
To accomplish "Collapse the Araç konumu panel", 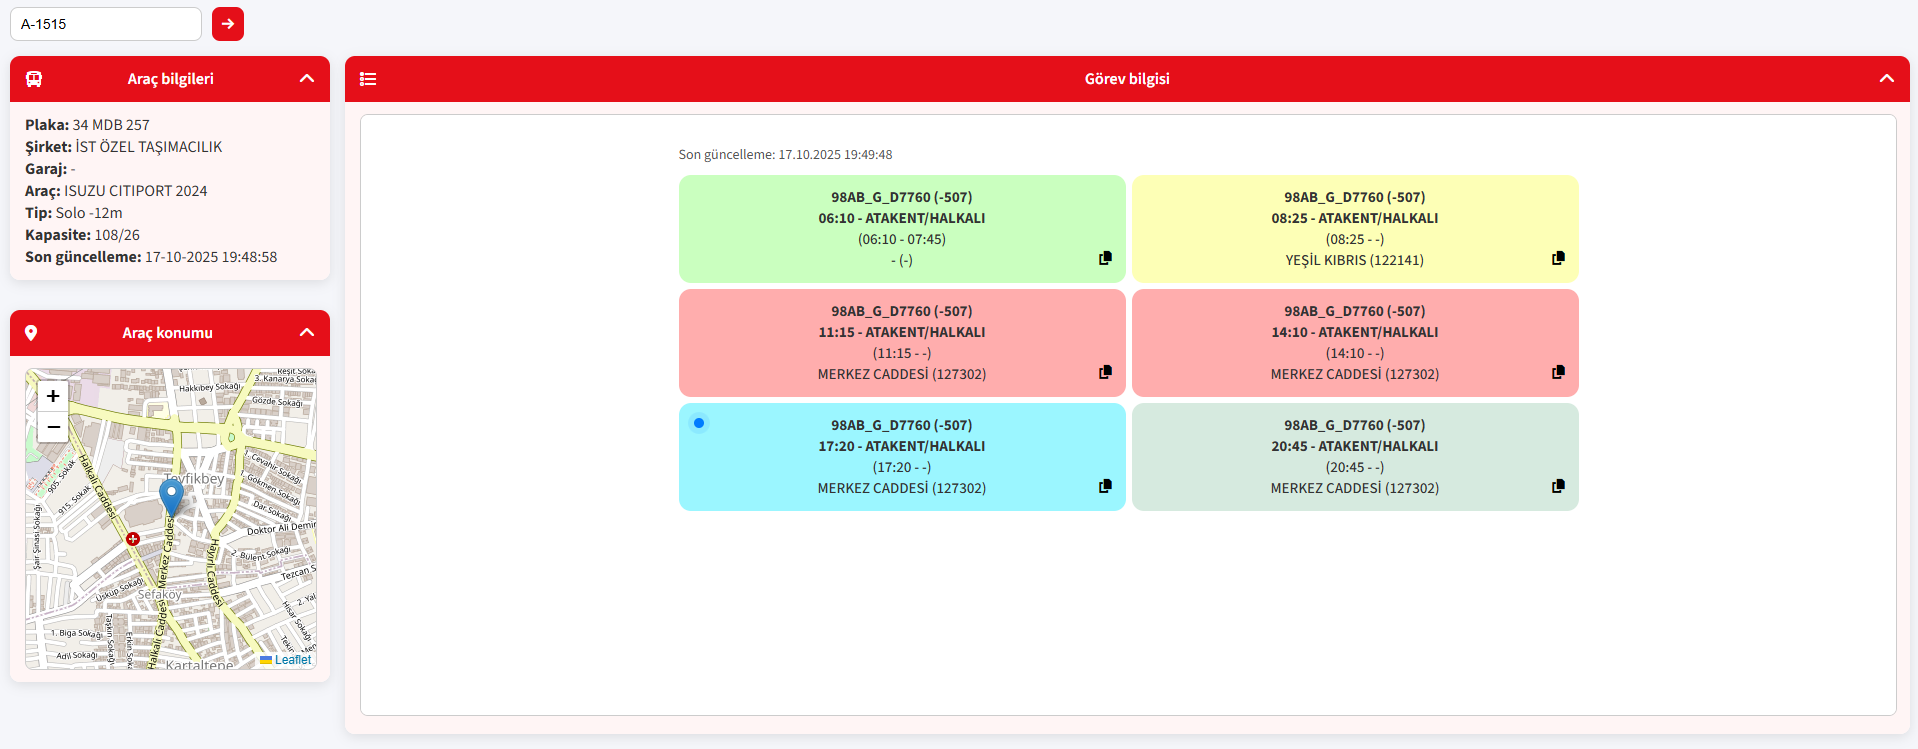I will click(x=307, y=333).
